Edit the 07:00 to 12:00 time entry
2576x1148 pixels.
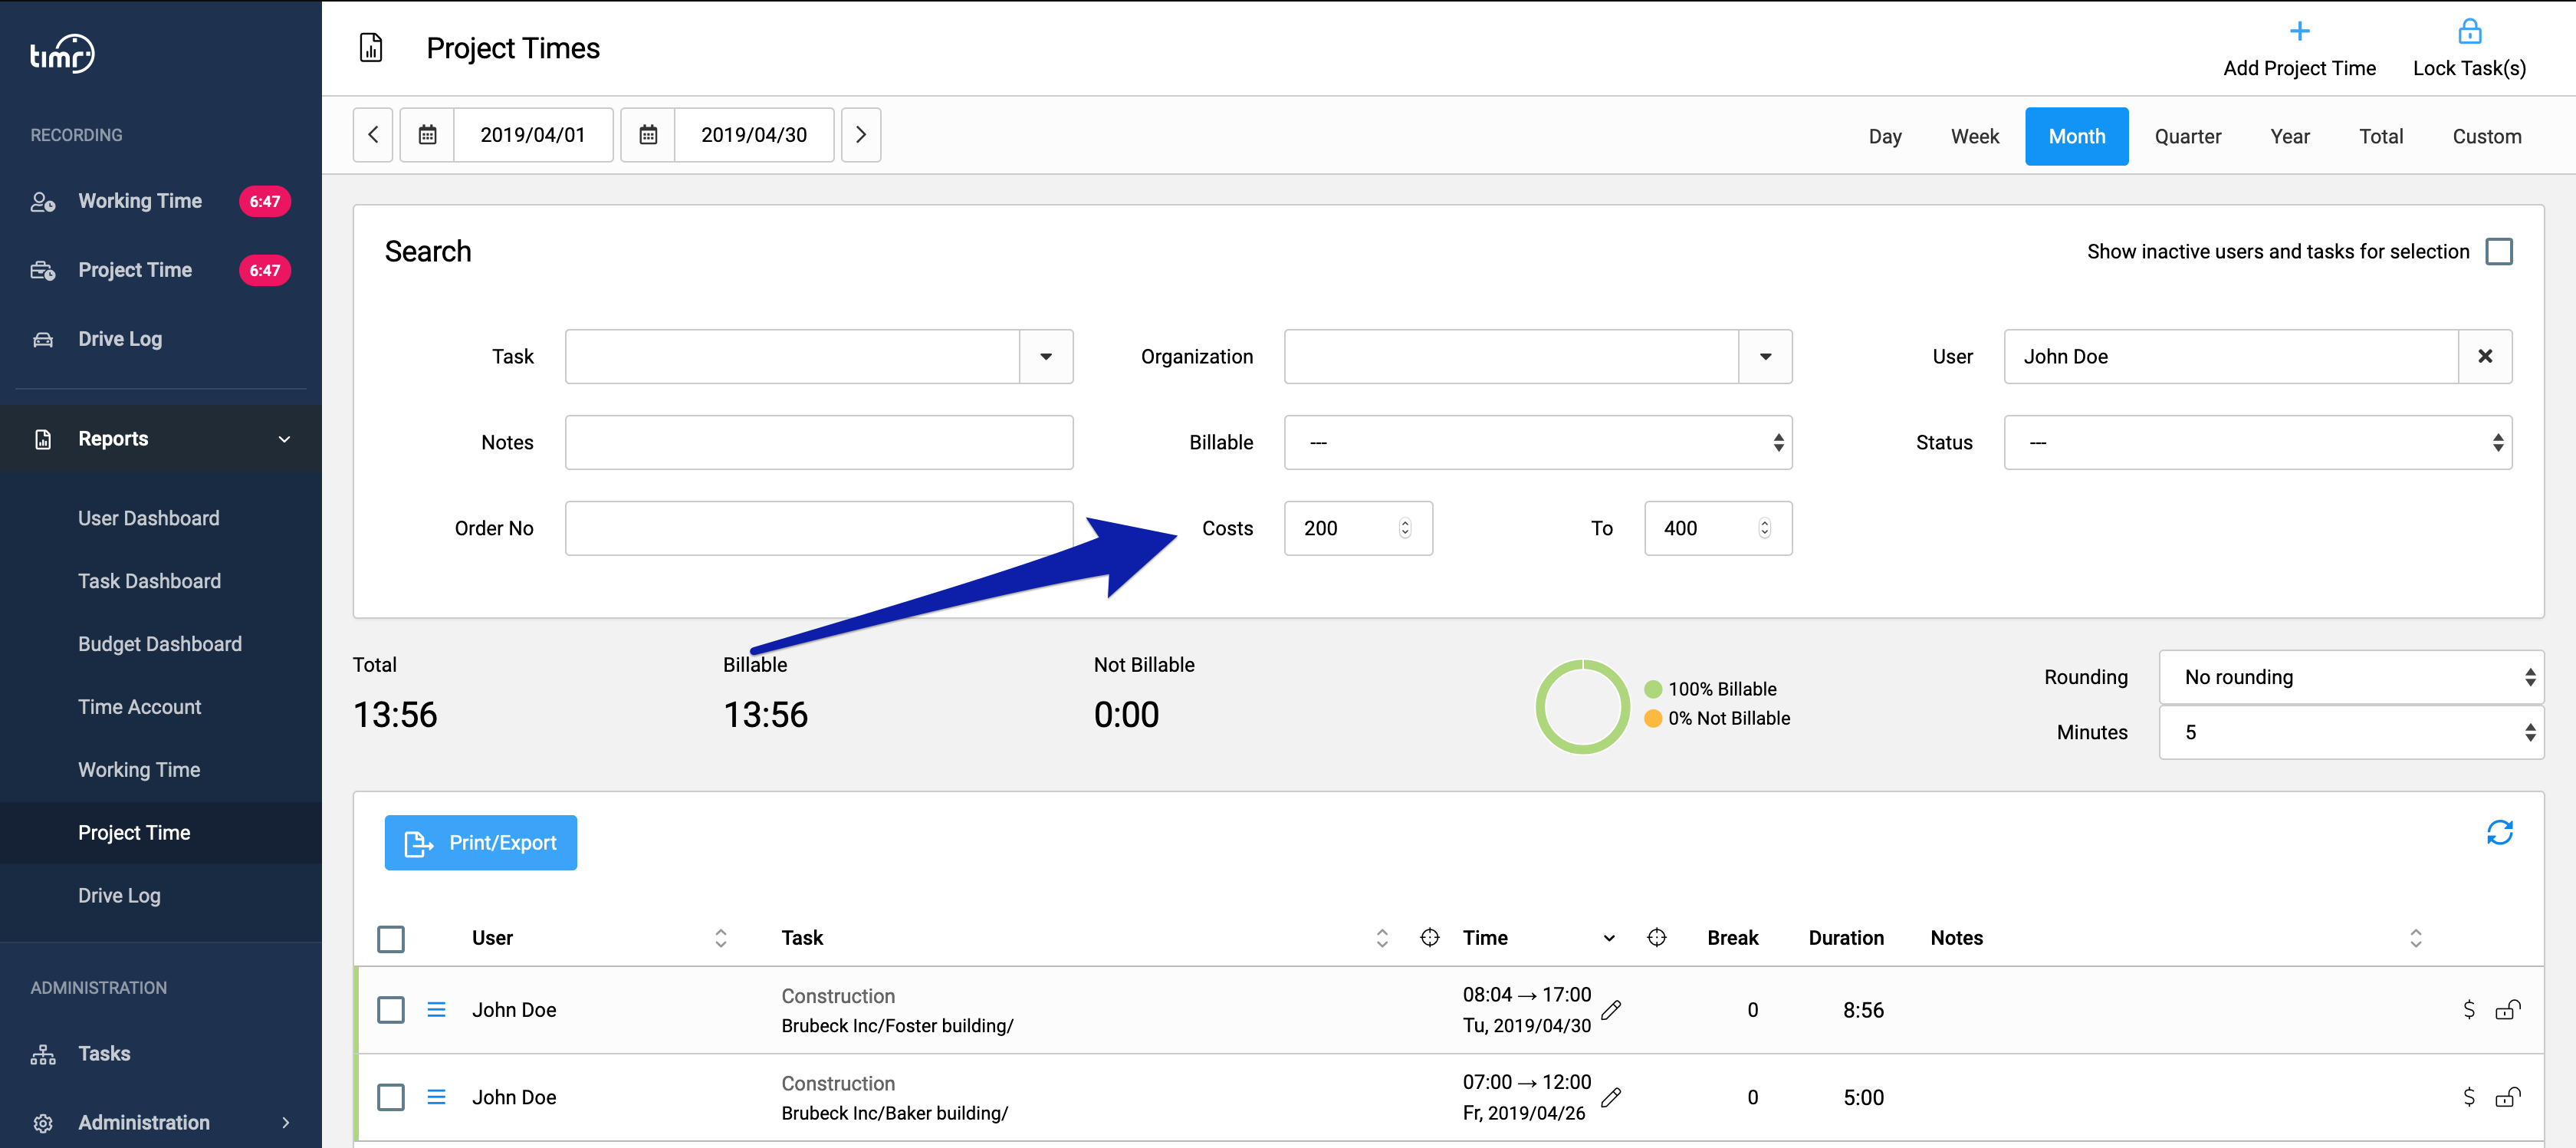point(1611,1098)
